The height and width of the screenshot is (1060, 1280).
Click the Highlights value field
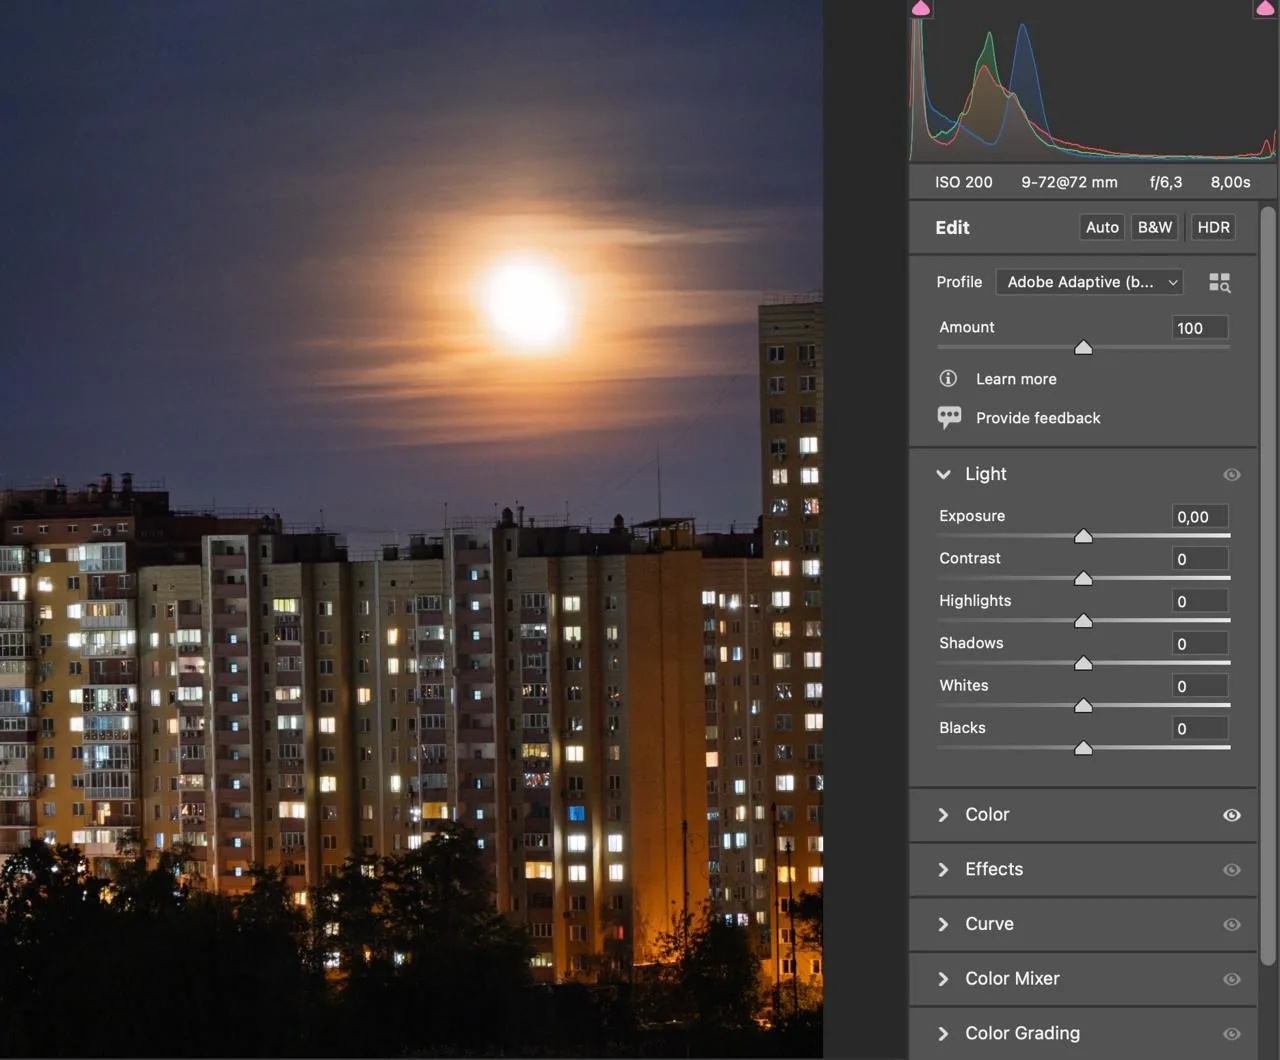click(1200, 601)
